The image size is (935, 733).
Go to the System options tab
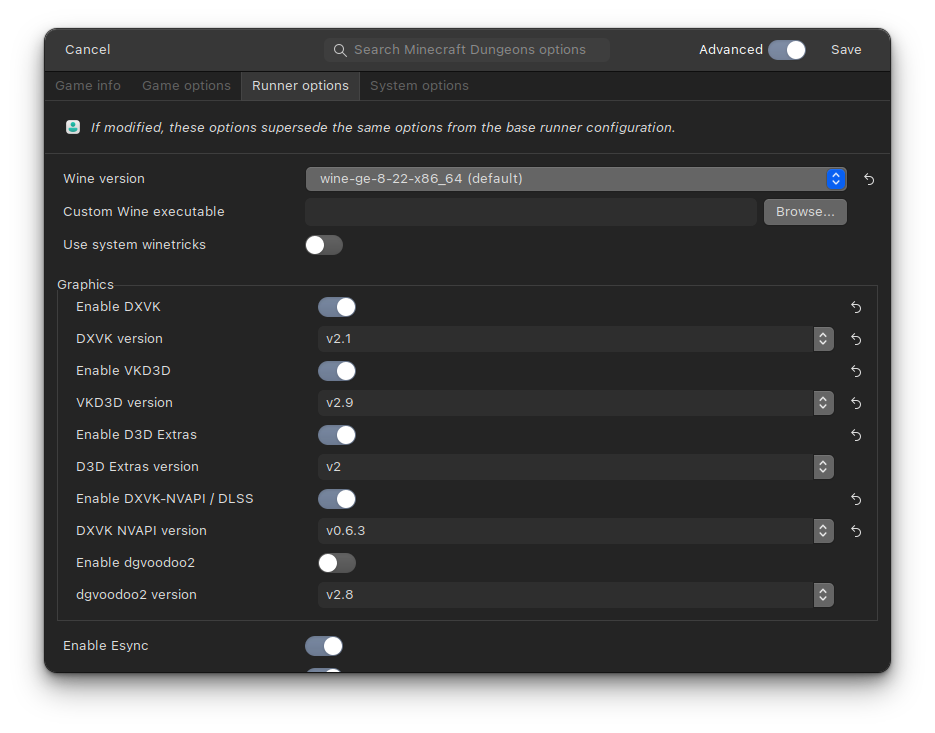pyautogui.click(x=419, y=86)
